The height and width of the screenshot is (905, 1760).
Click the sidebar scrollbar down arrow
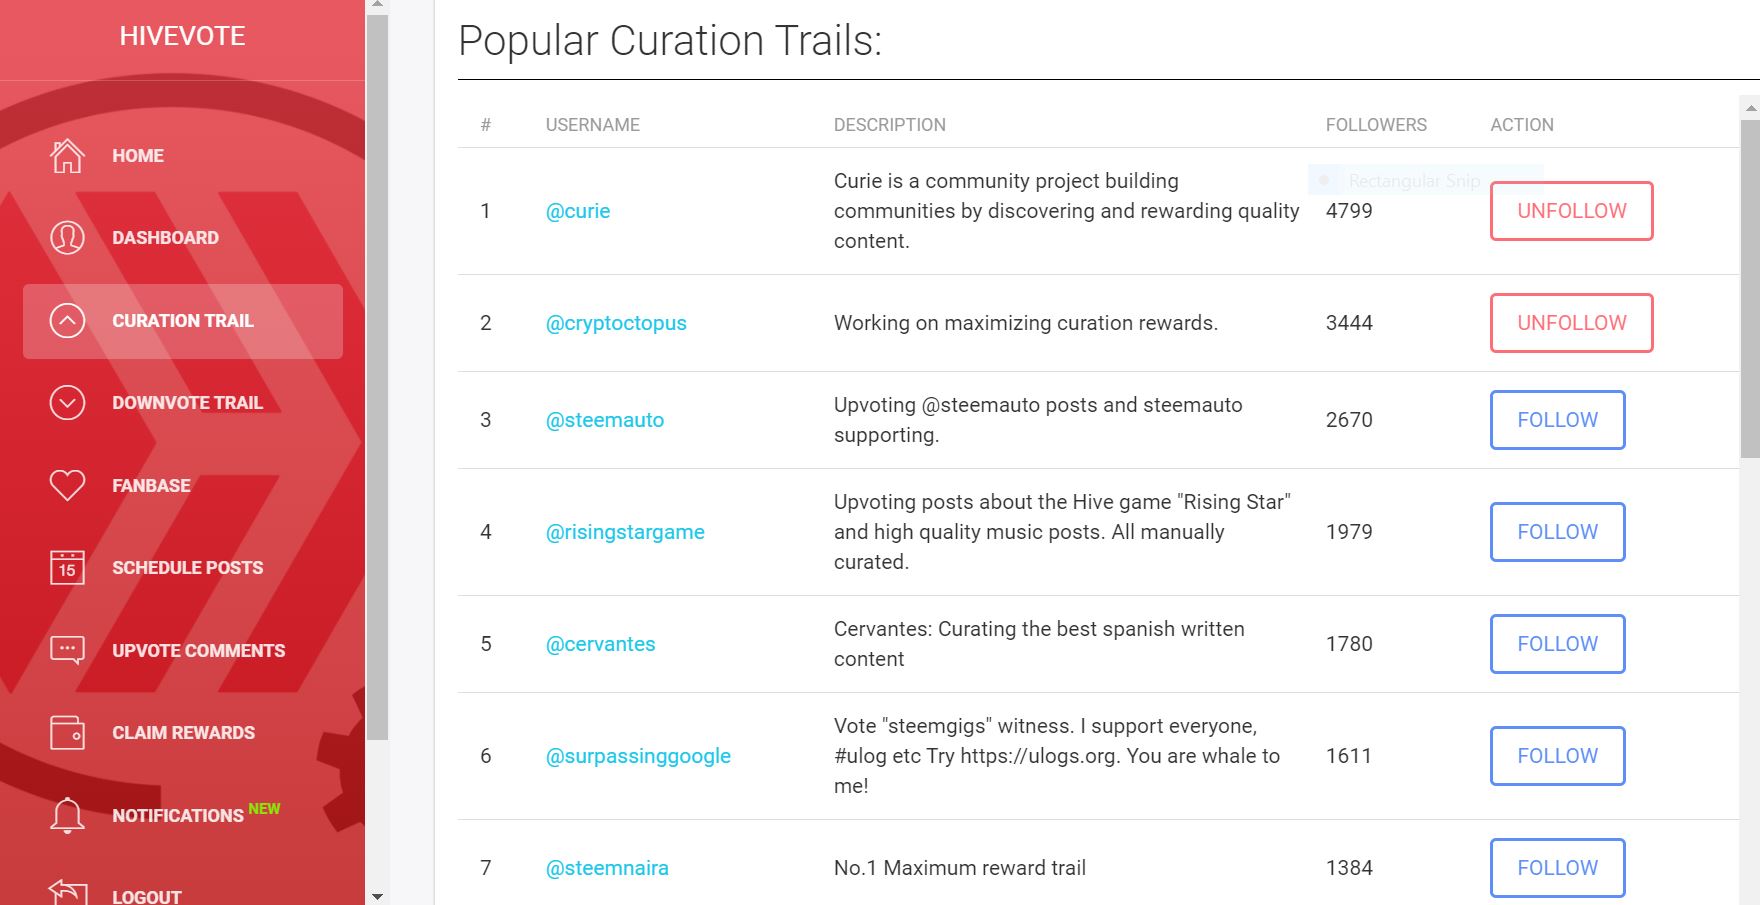pos(377,896)
